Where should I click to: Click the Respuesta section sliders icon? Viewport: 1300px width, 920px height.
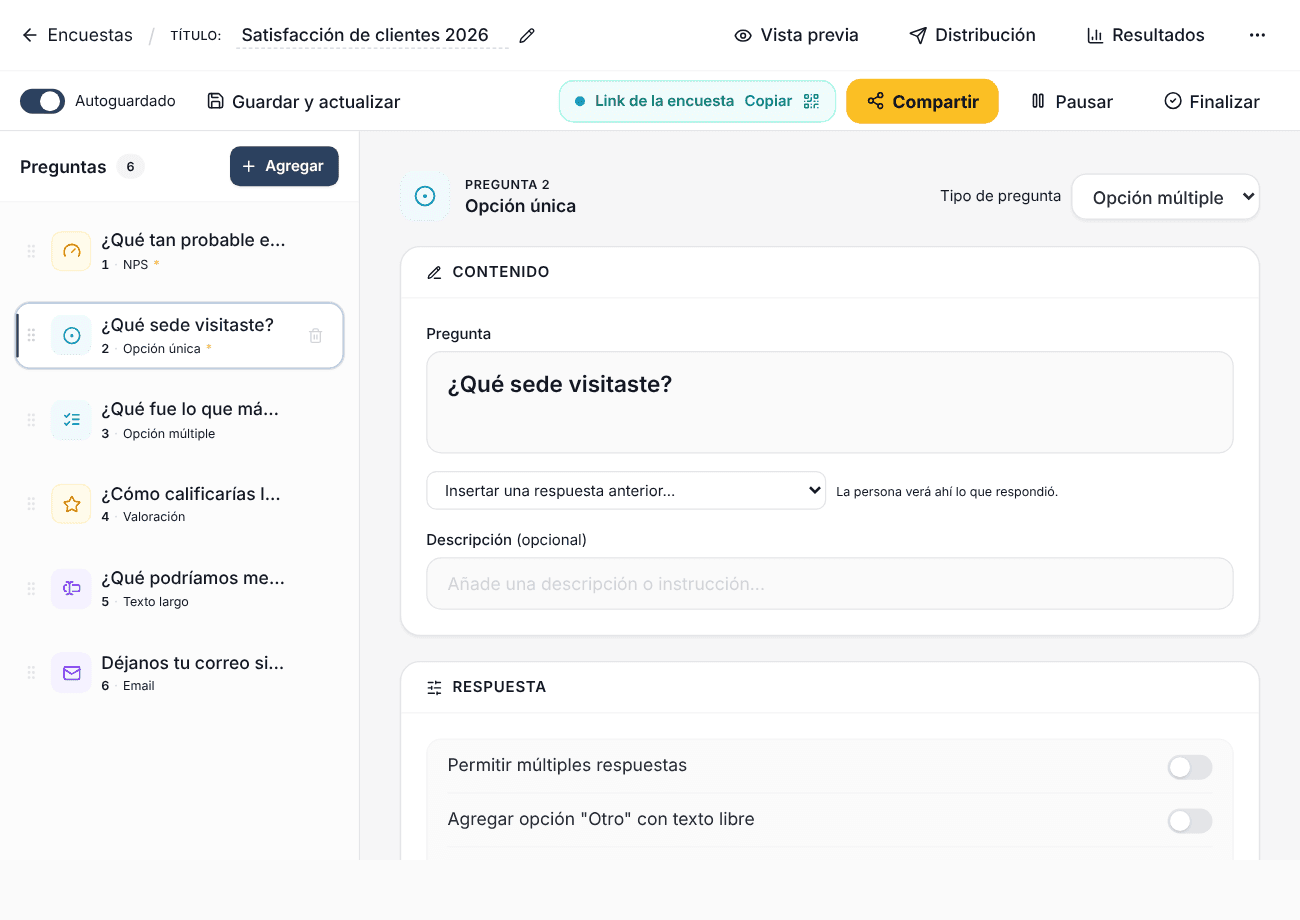[434, 687]
